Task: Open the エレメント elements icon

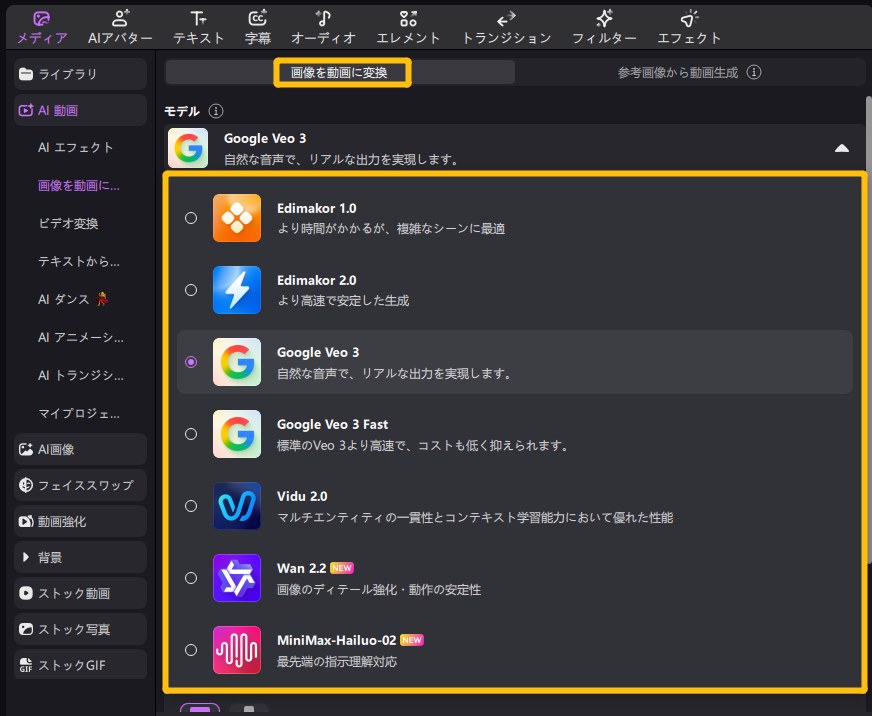Action: click(408, 18)
